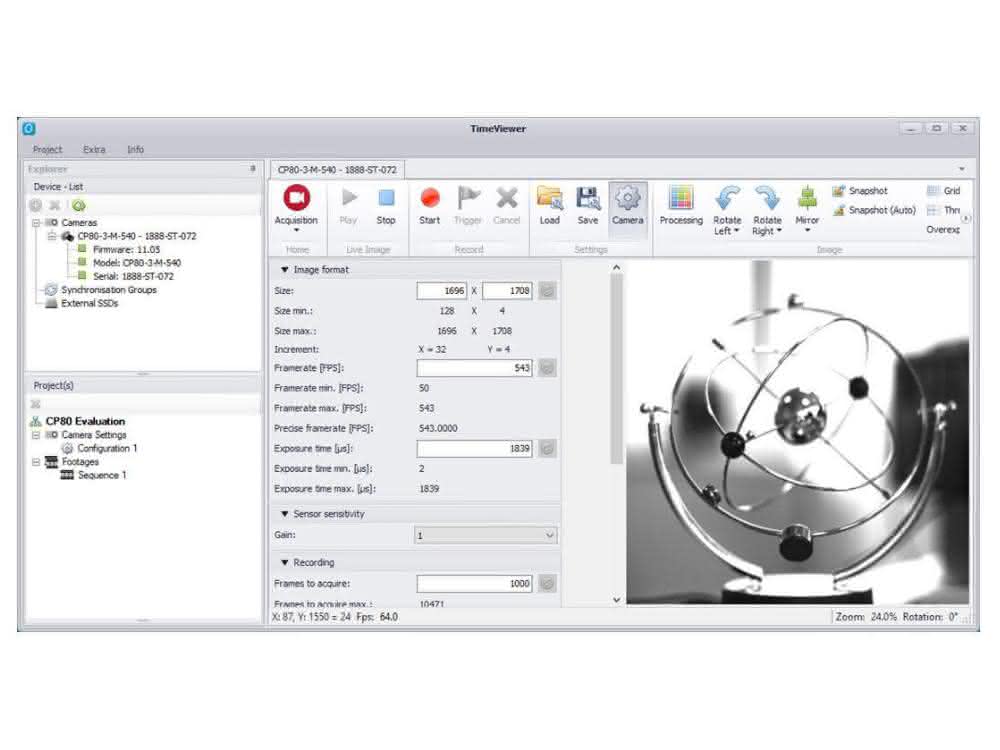Image resolution: width=1000 pixels, height=750 pixels.
Task: Toggle the Grid overlay in the ribbon
Action: point(944,191)
